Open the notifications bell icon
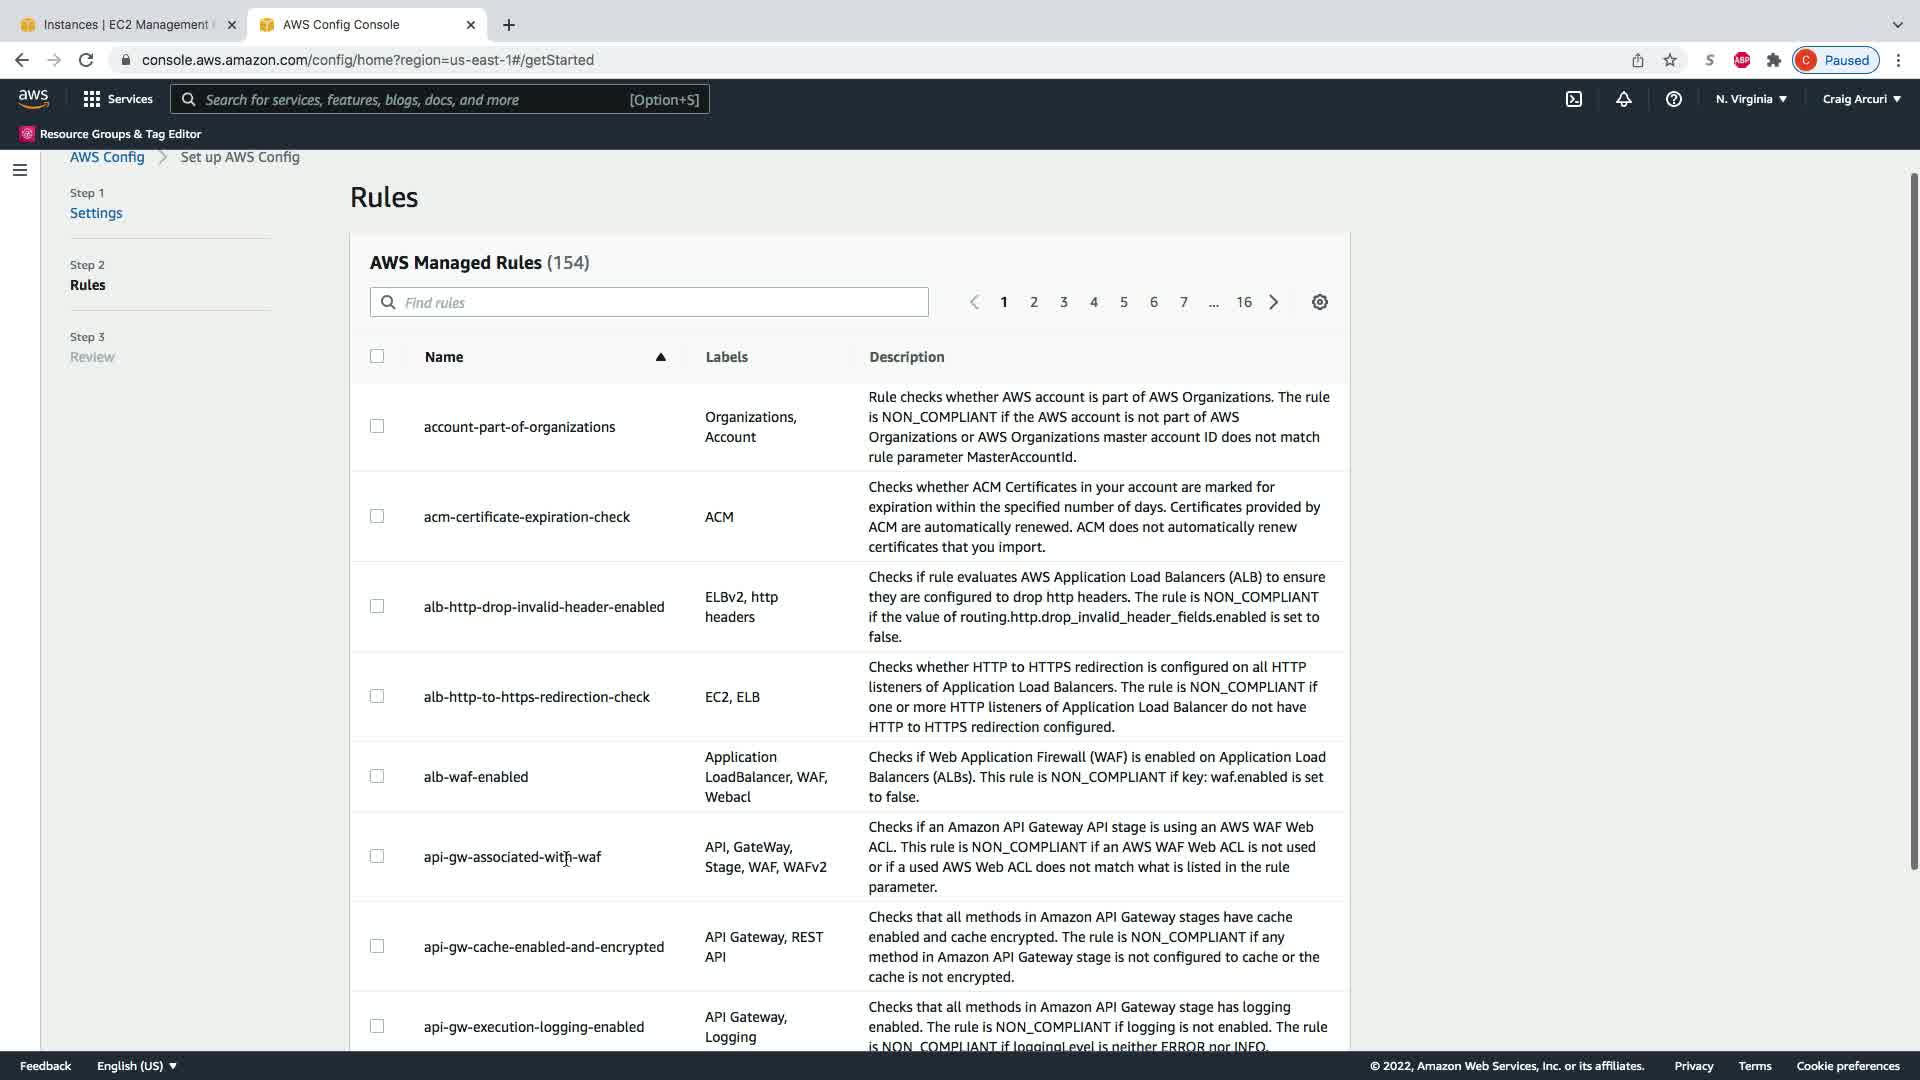 1624,99
